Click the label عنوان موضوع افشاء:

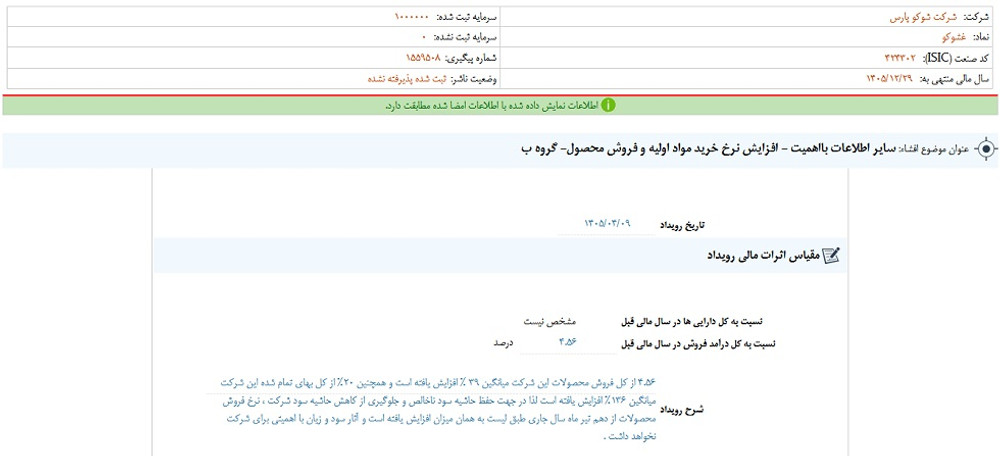pyautogui.click(x=934, y=150)
